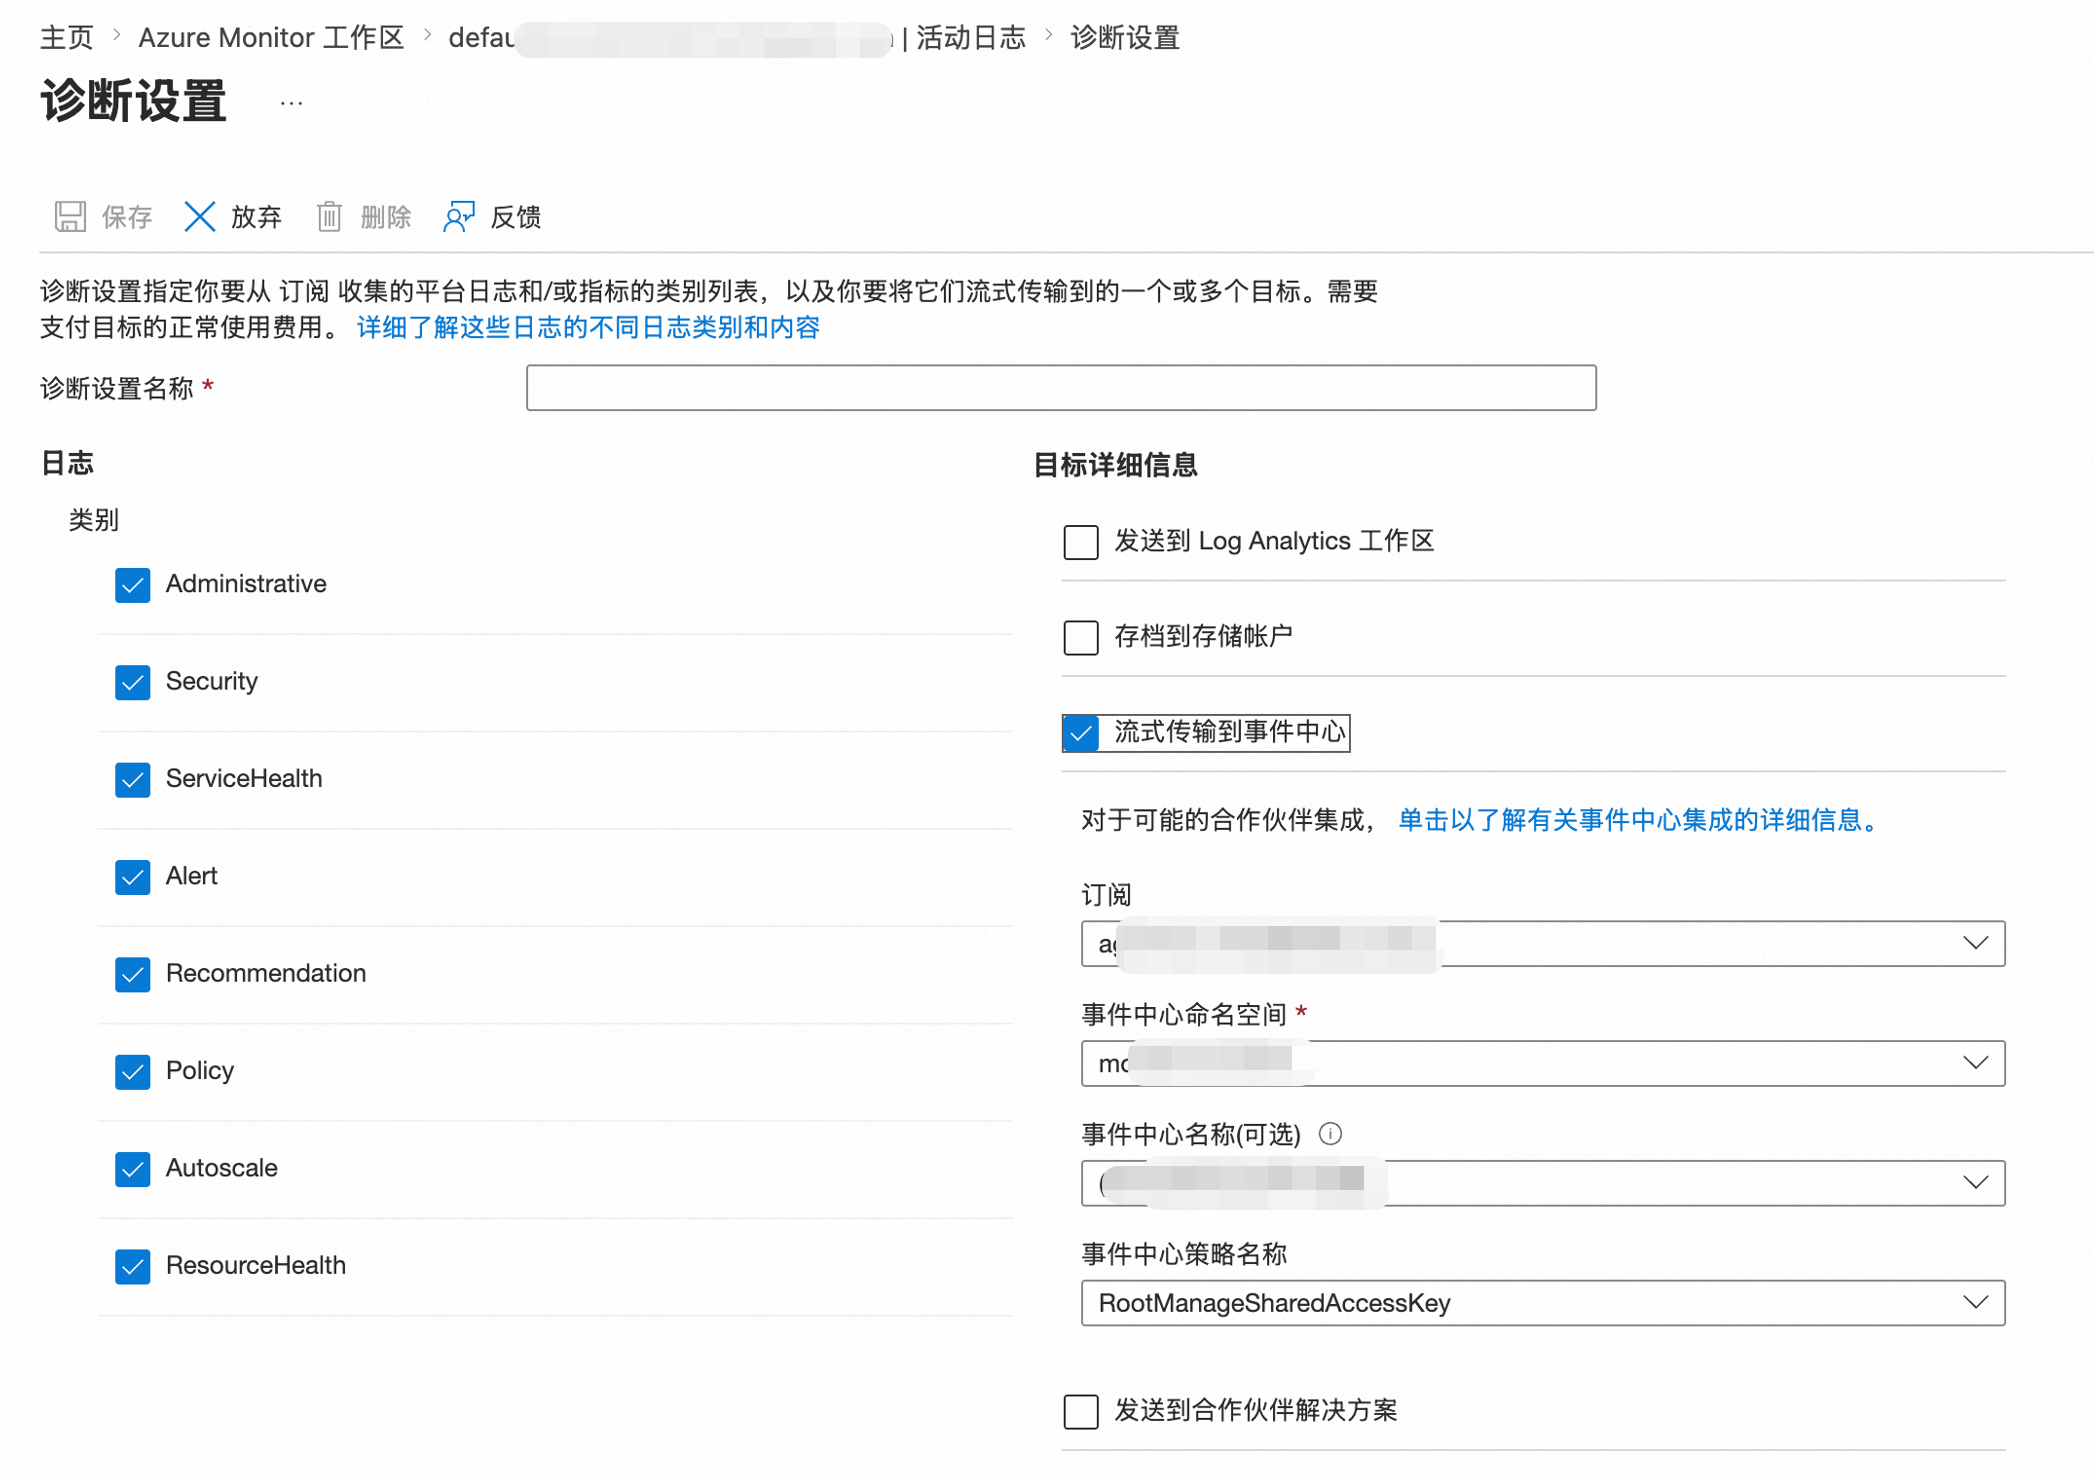Click the 反馈 button label
Viewport: 2094px width, 1480px height.
[516, 217]
